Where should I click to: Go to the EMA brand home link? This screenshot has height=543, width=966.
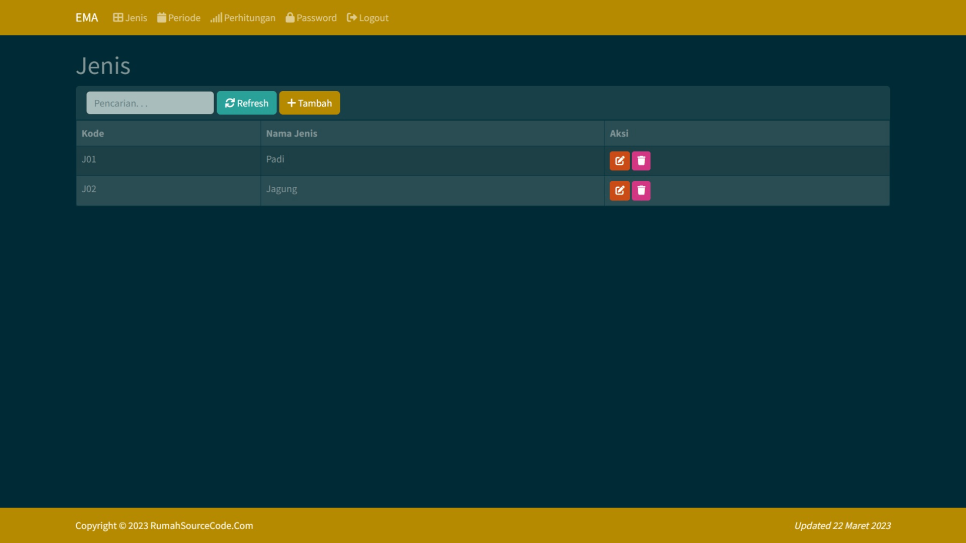point(87,18)
